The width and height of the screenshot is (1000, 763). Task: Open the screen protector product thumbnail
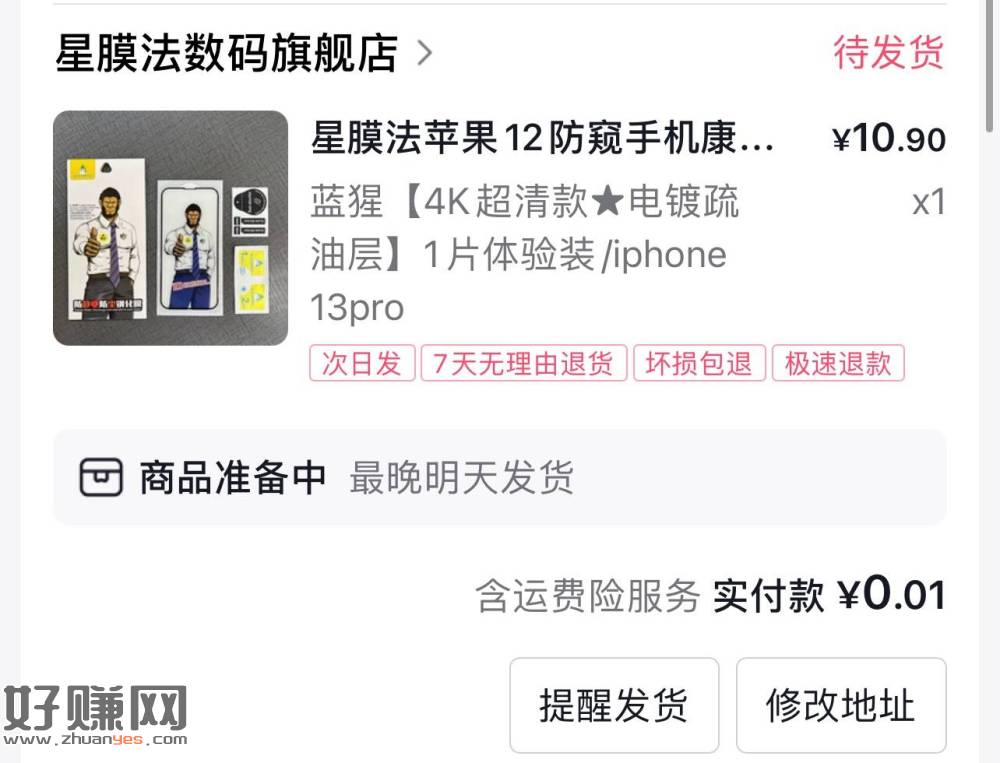pyautogui.click(x=170, y=228)
